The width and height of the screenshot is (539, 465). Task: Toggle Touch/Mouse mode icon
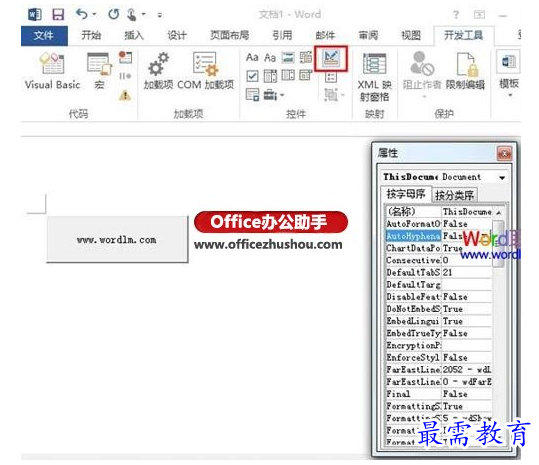point(132,14)
